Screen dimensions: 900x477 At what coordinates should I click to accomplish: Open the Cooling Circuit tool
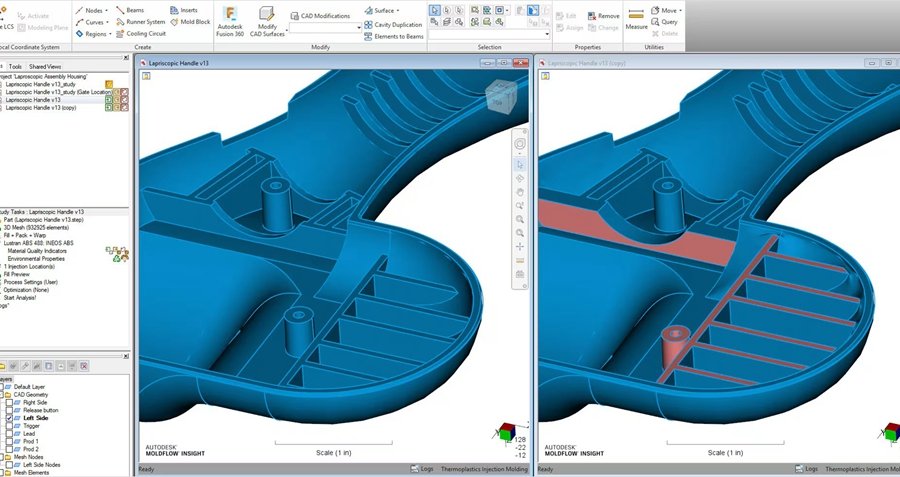point(141,34)
